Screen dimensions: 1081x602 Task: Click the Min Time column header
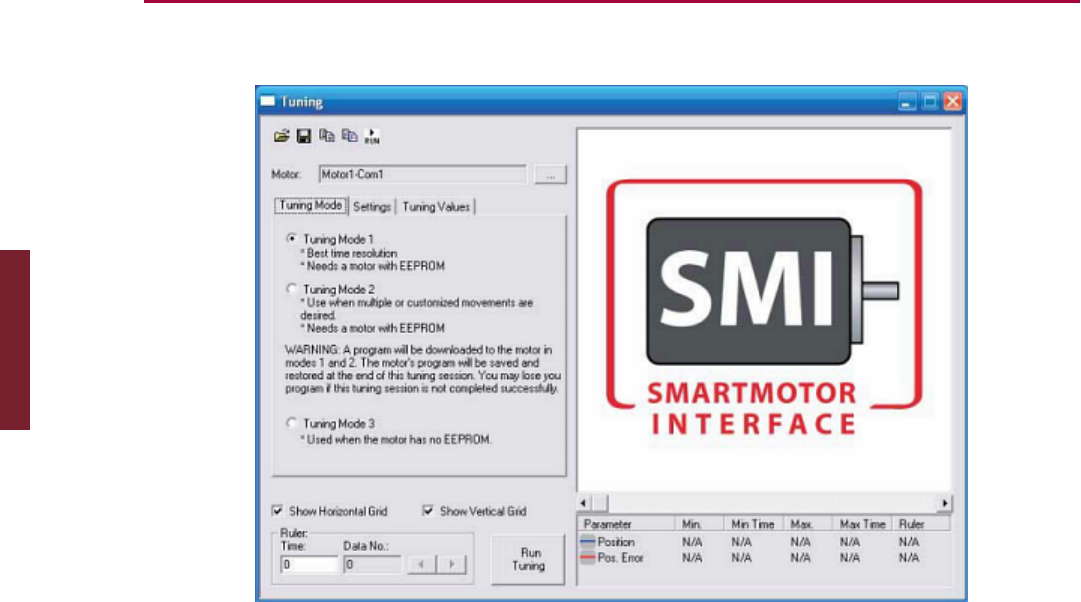tap(754, 524)
